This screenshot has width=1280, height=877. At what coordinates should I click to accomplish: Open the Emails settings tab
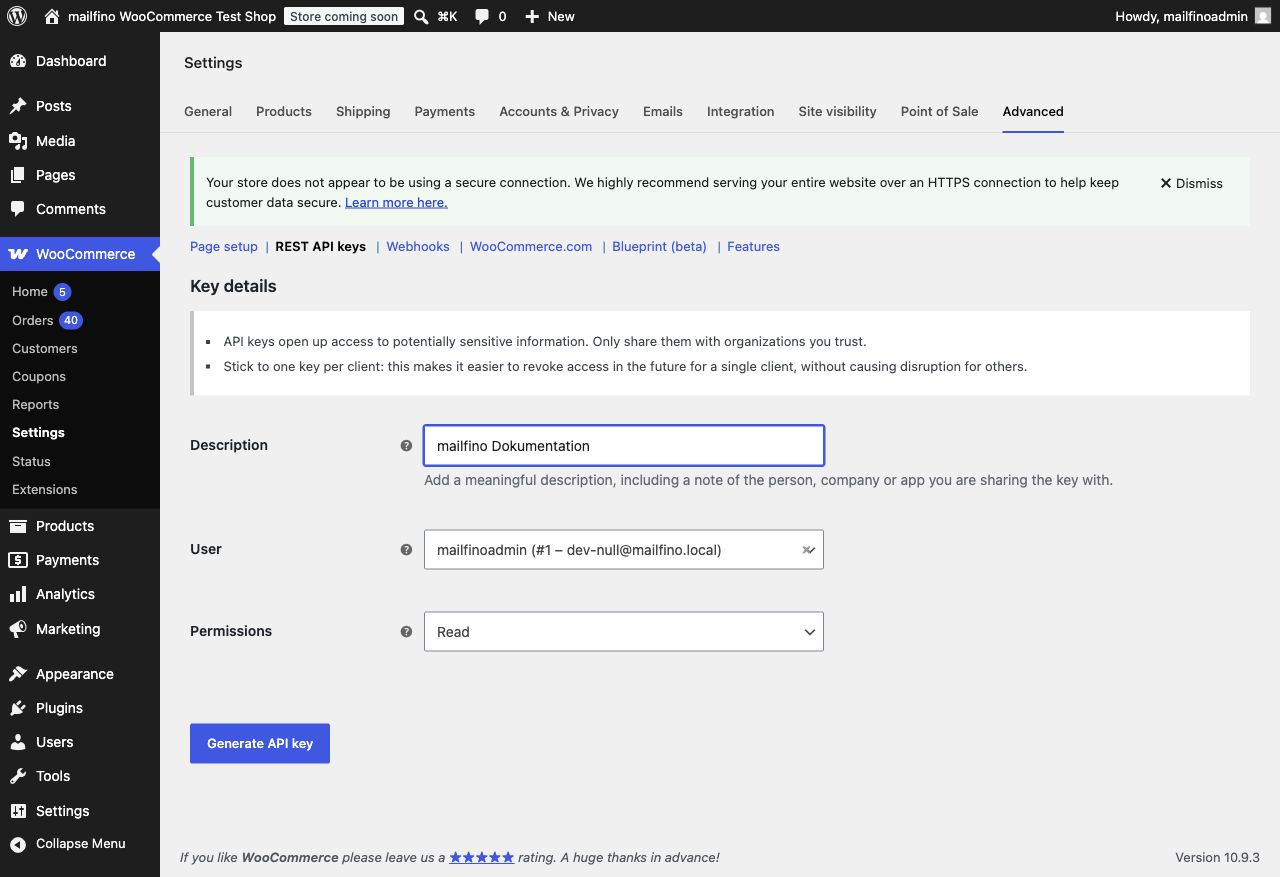coord(663,111)
